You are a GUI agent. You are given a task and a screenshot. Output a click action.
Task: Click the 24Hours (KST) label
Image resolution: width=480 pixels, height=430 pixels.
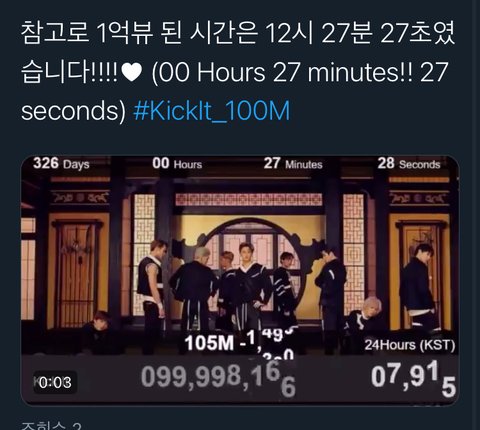click(410, 345)
